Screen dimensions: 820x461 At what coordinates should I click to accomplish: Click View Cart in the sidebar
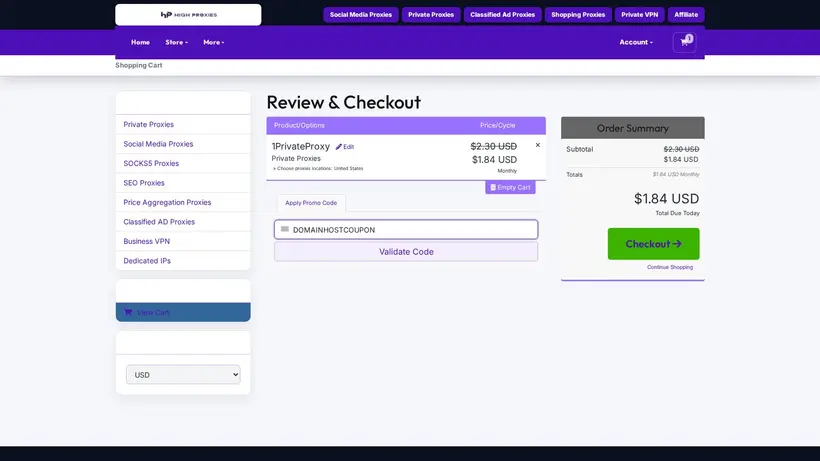(183, 312)
